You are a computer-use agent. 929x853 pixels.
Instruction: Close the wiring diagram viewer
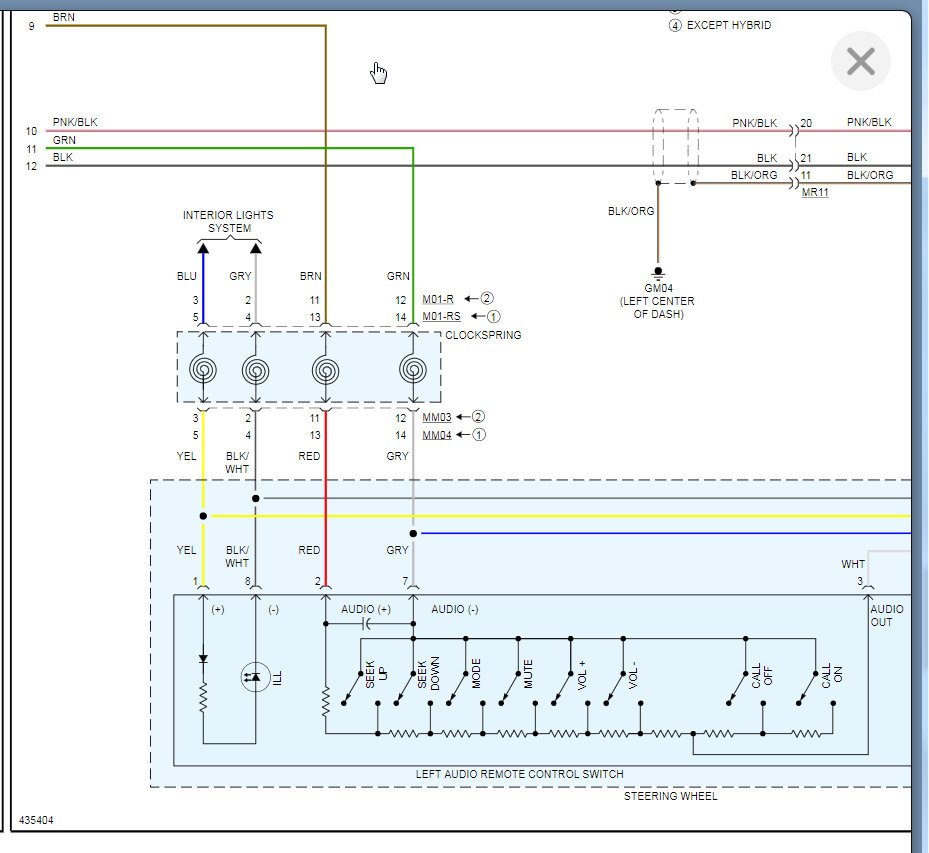click(860, 61)
